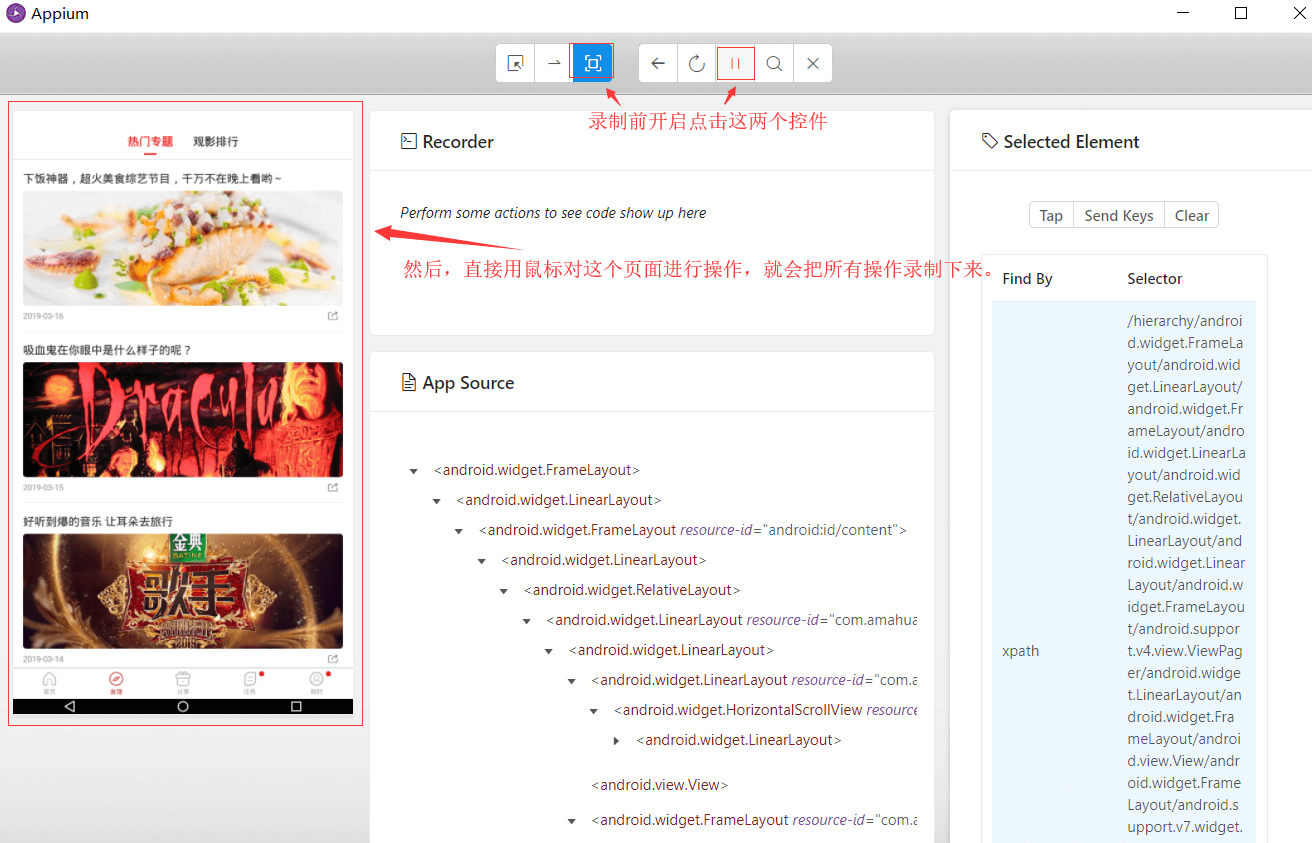Image resolution: width=1312 pixels, height=843 pixels.
Task: Tap the Android recent apps square button
Action: (x=296, y=706)
